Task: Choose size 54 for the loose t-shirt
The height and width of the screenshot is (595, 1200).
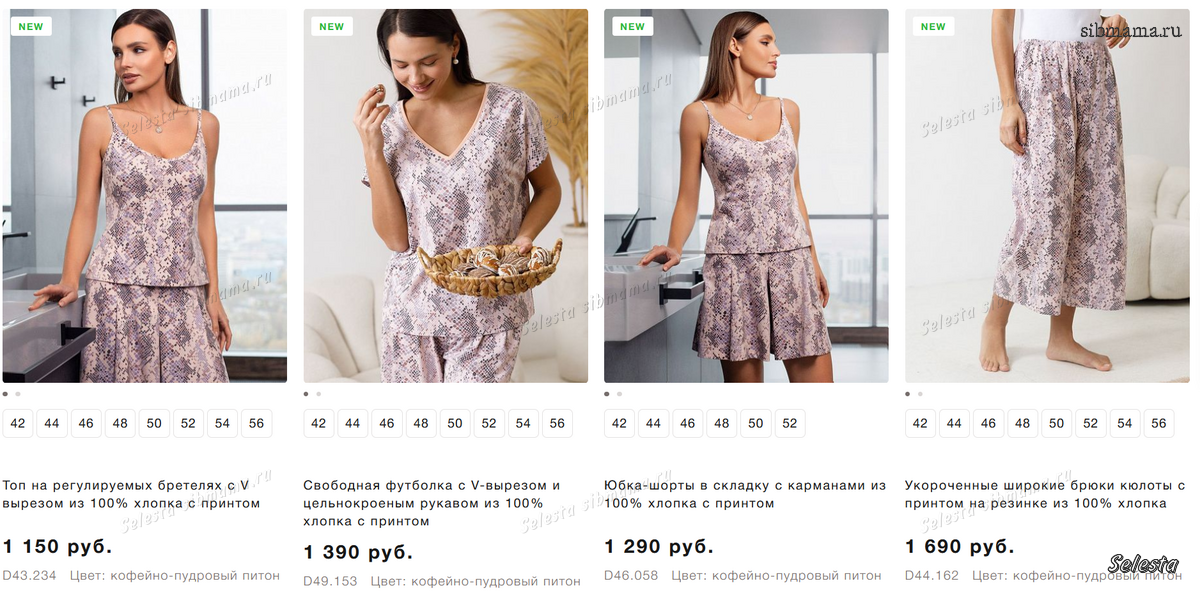Action: [523, 423]
